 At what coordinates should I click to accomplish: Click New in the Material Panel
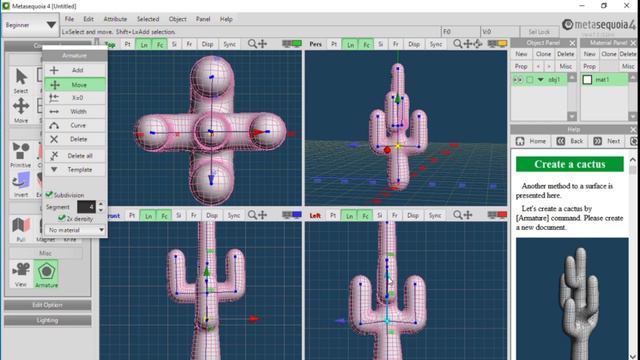[589, 54]
